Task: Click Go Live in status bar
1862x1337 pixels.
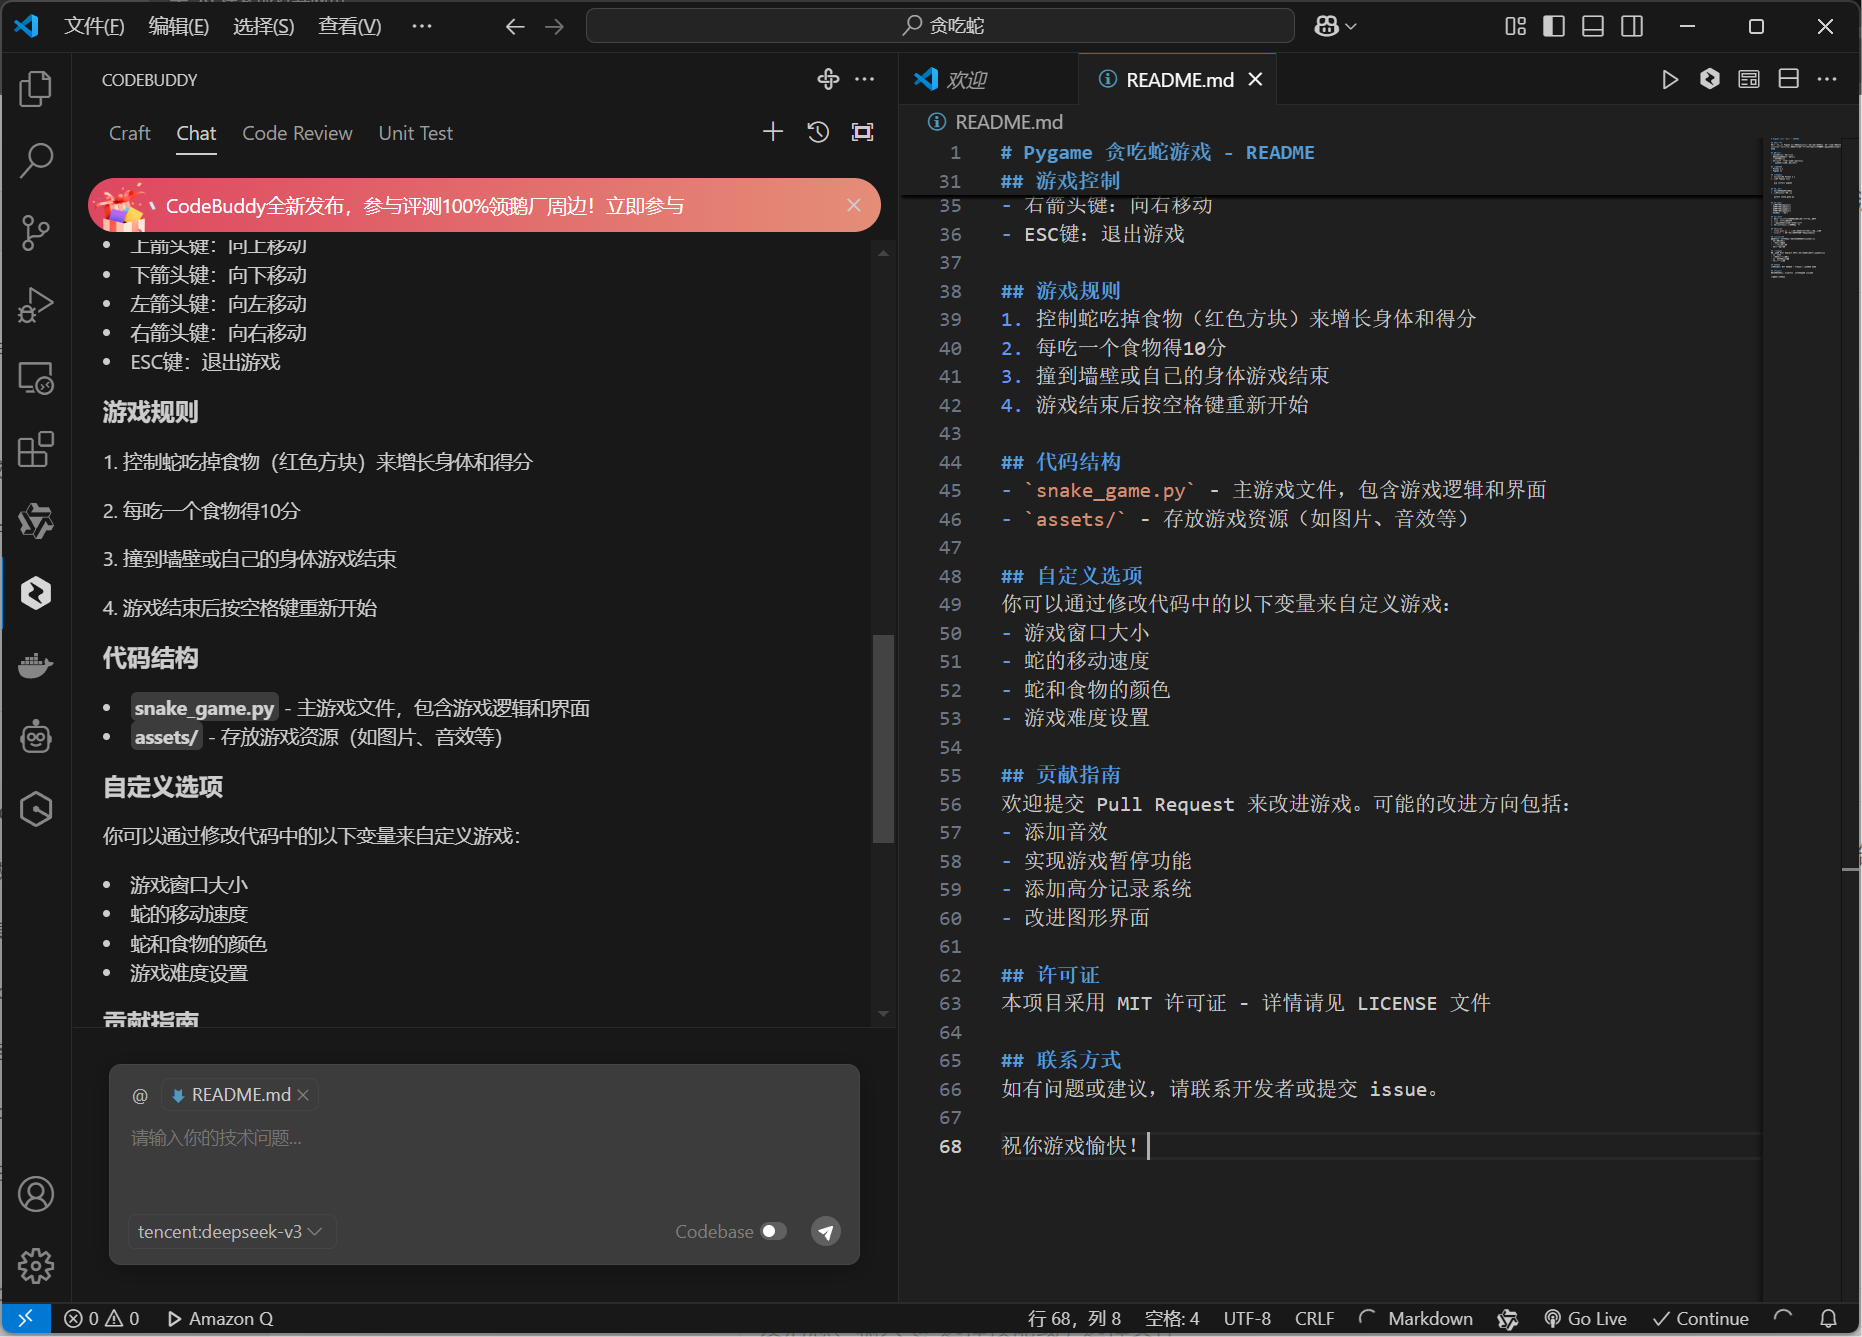Action: (x=1586, y=1319)
